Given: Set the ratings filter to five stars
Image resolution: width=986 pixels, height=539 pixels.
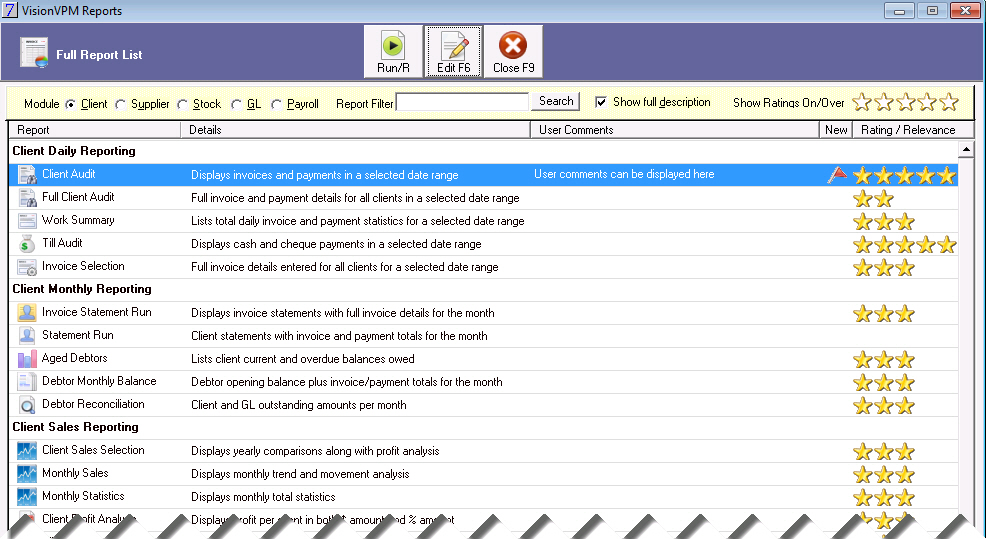Looking at the screenshot, I should [x=948, y=102].
